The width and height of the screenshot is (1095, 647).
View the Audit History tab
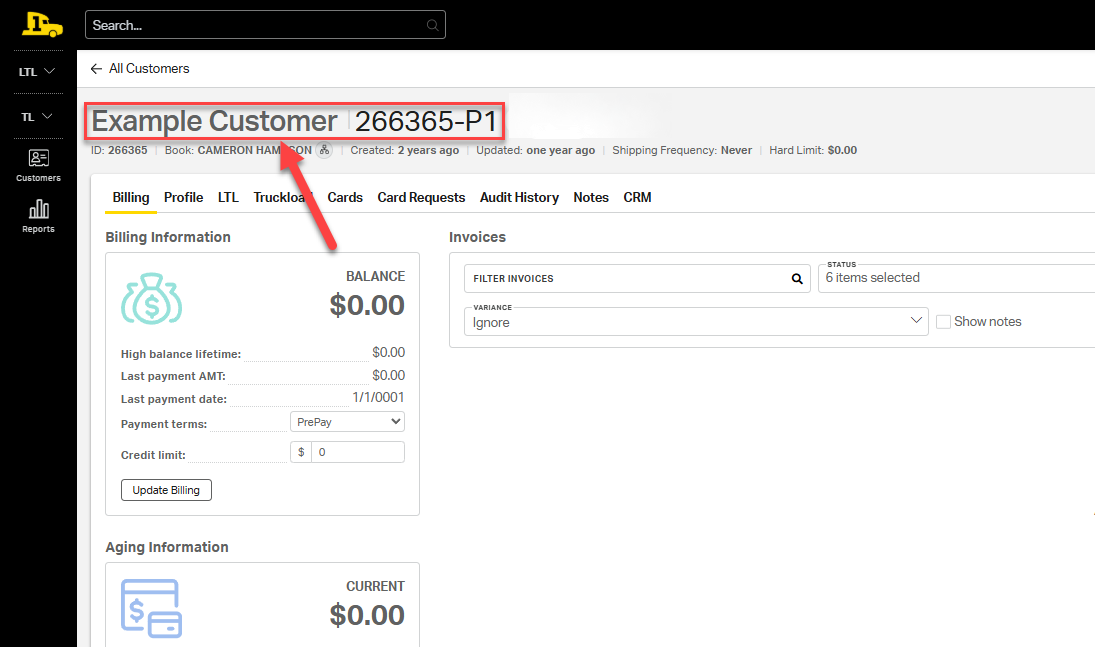pos(519,198)
